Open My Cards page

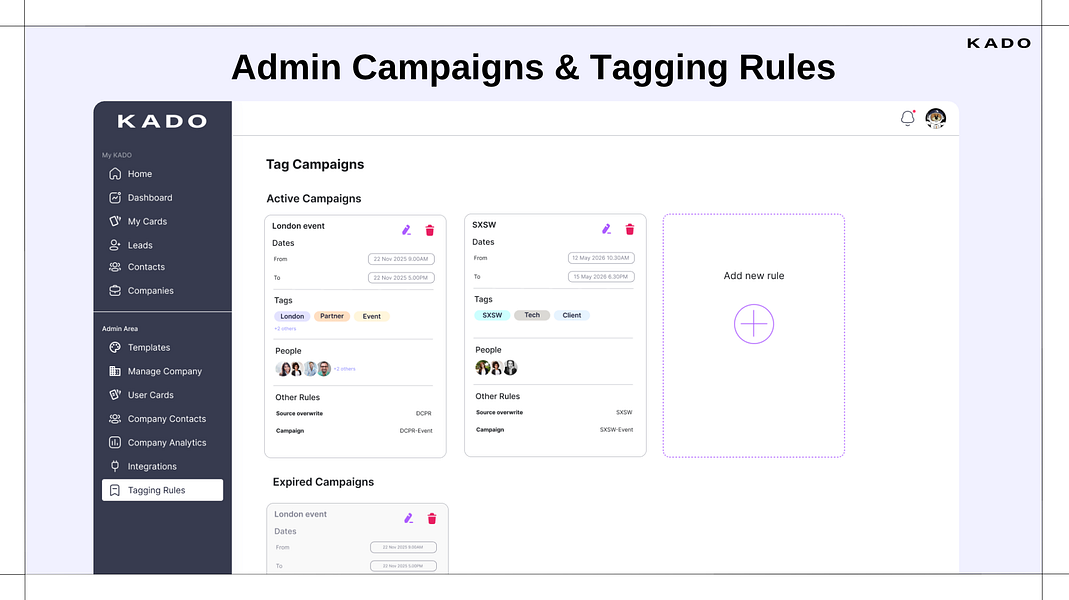[x=147, y=222]
